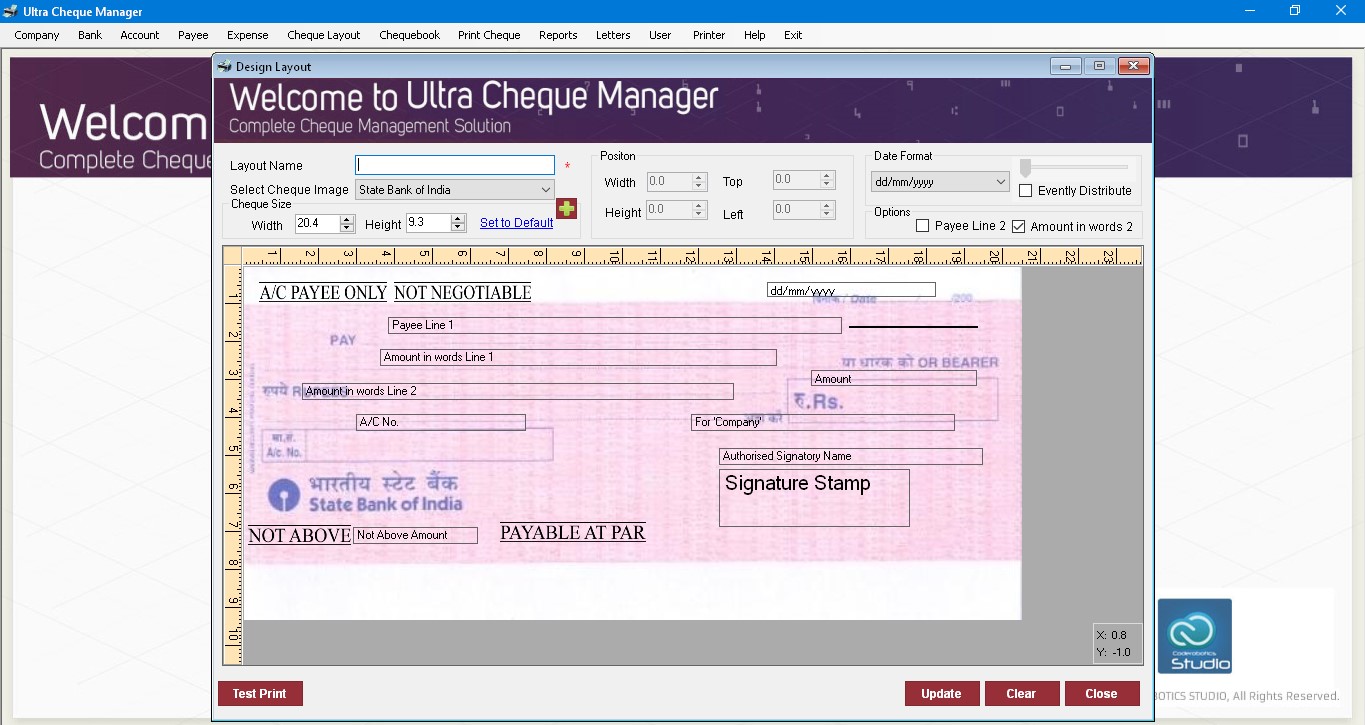Click the red Close button
1365x725 pixels.
click(x=1101, y=694)
